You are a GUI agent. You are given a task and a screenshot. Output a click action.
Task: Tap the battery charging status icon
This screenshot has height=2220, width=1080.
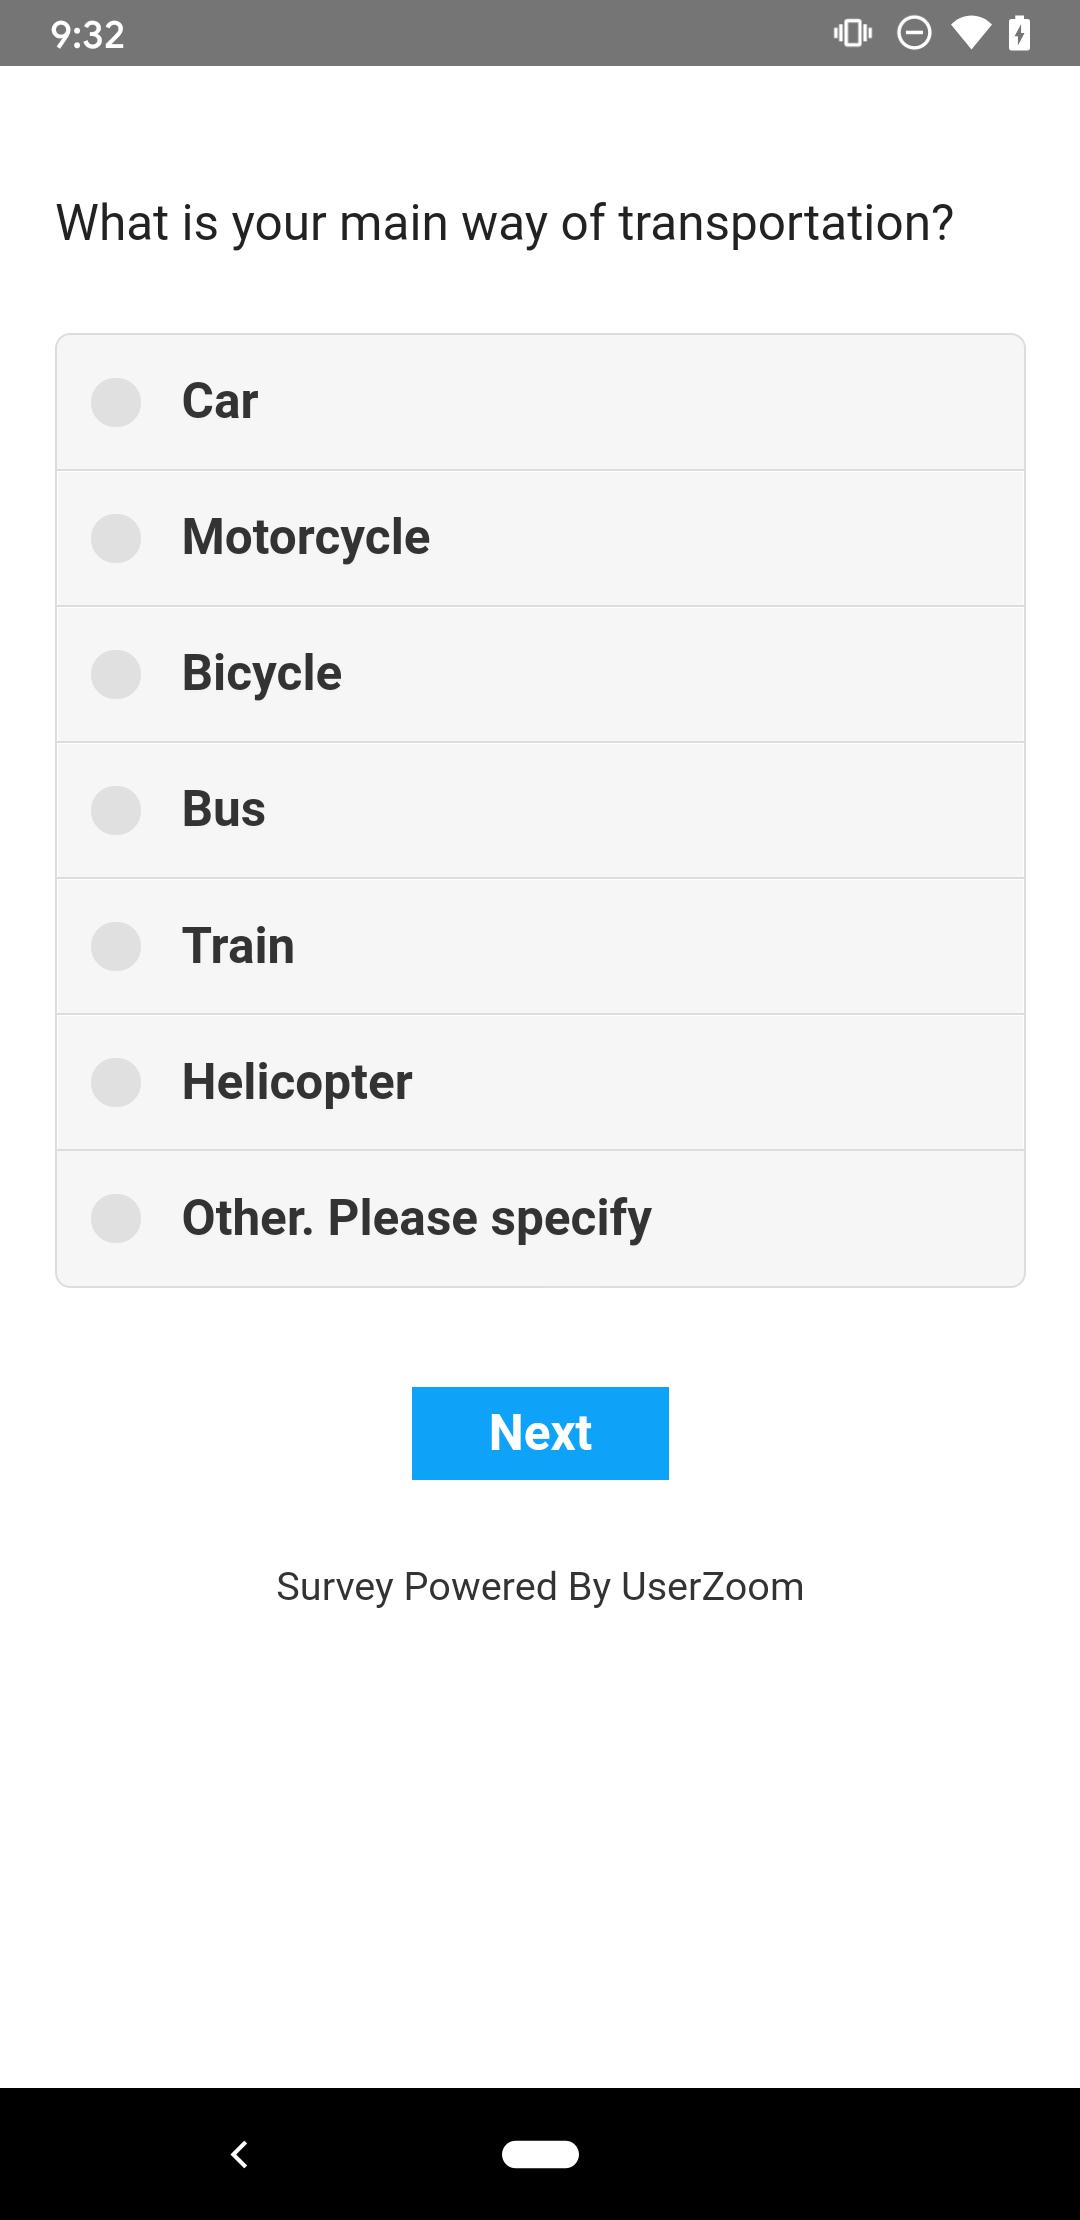(x=1019, y=34)
